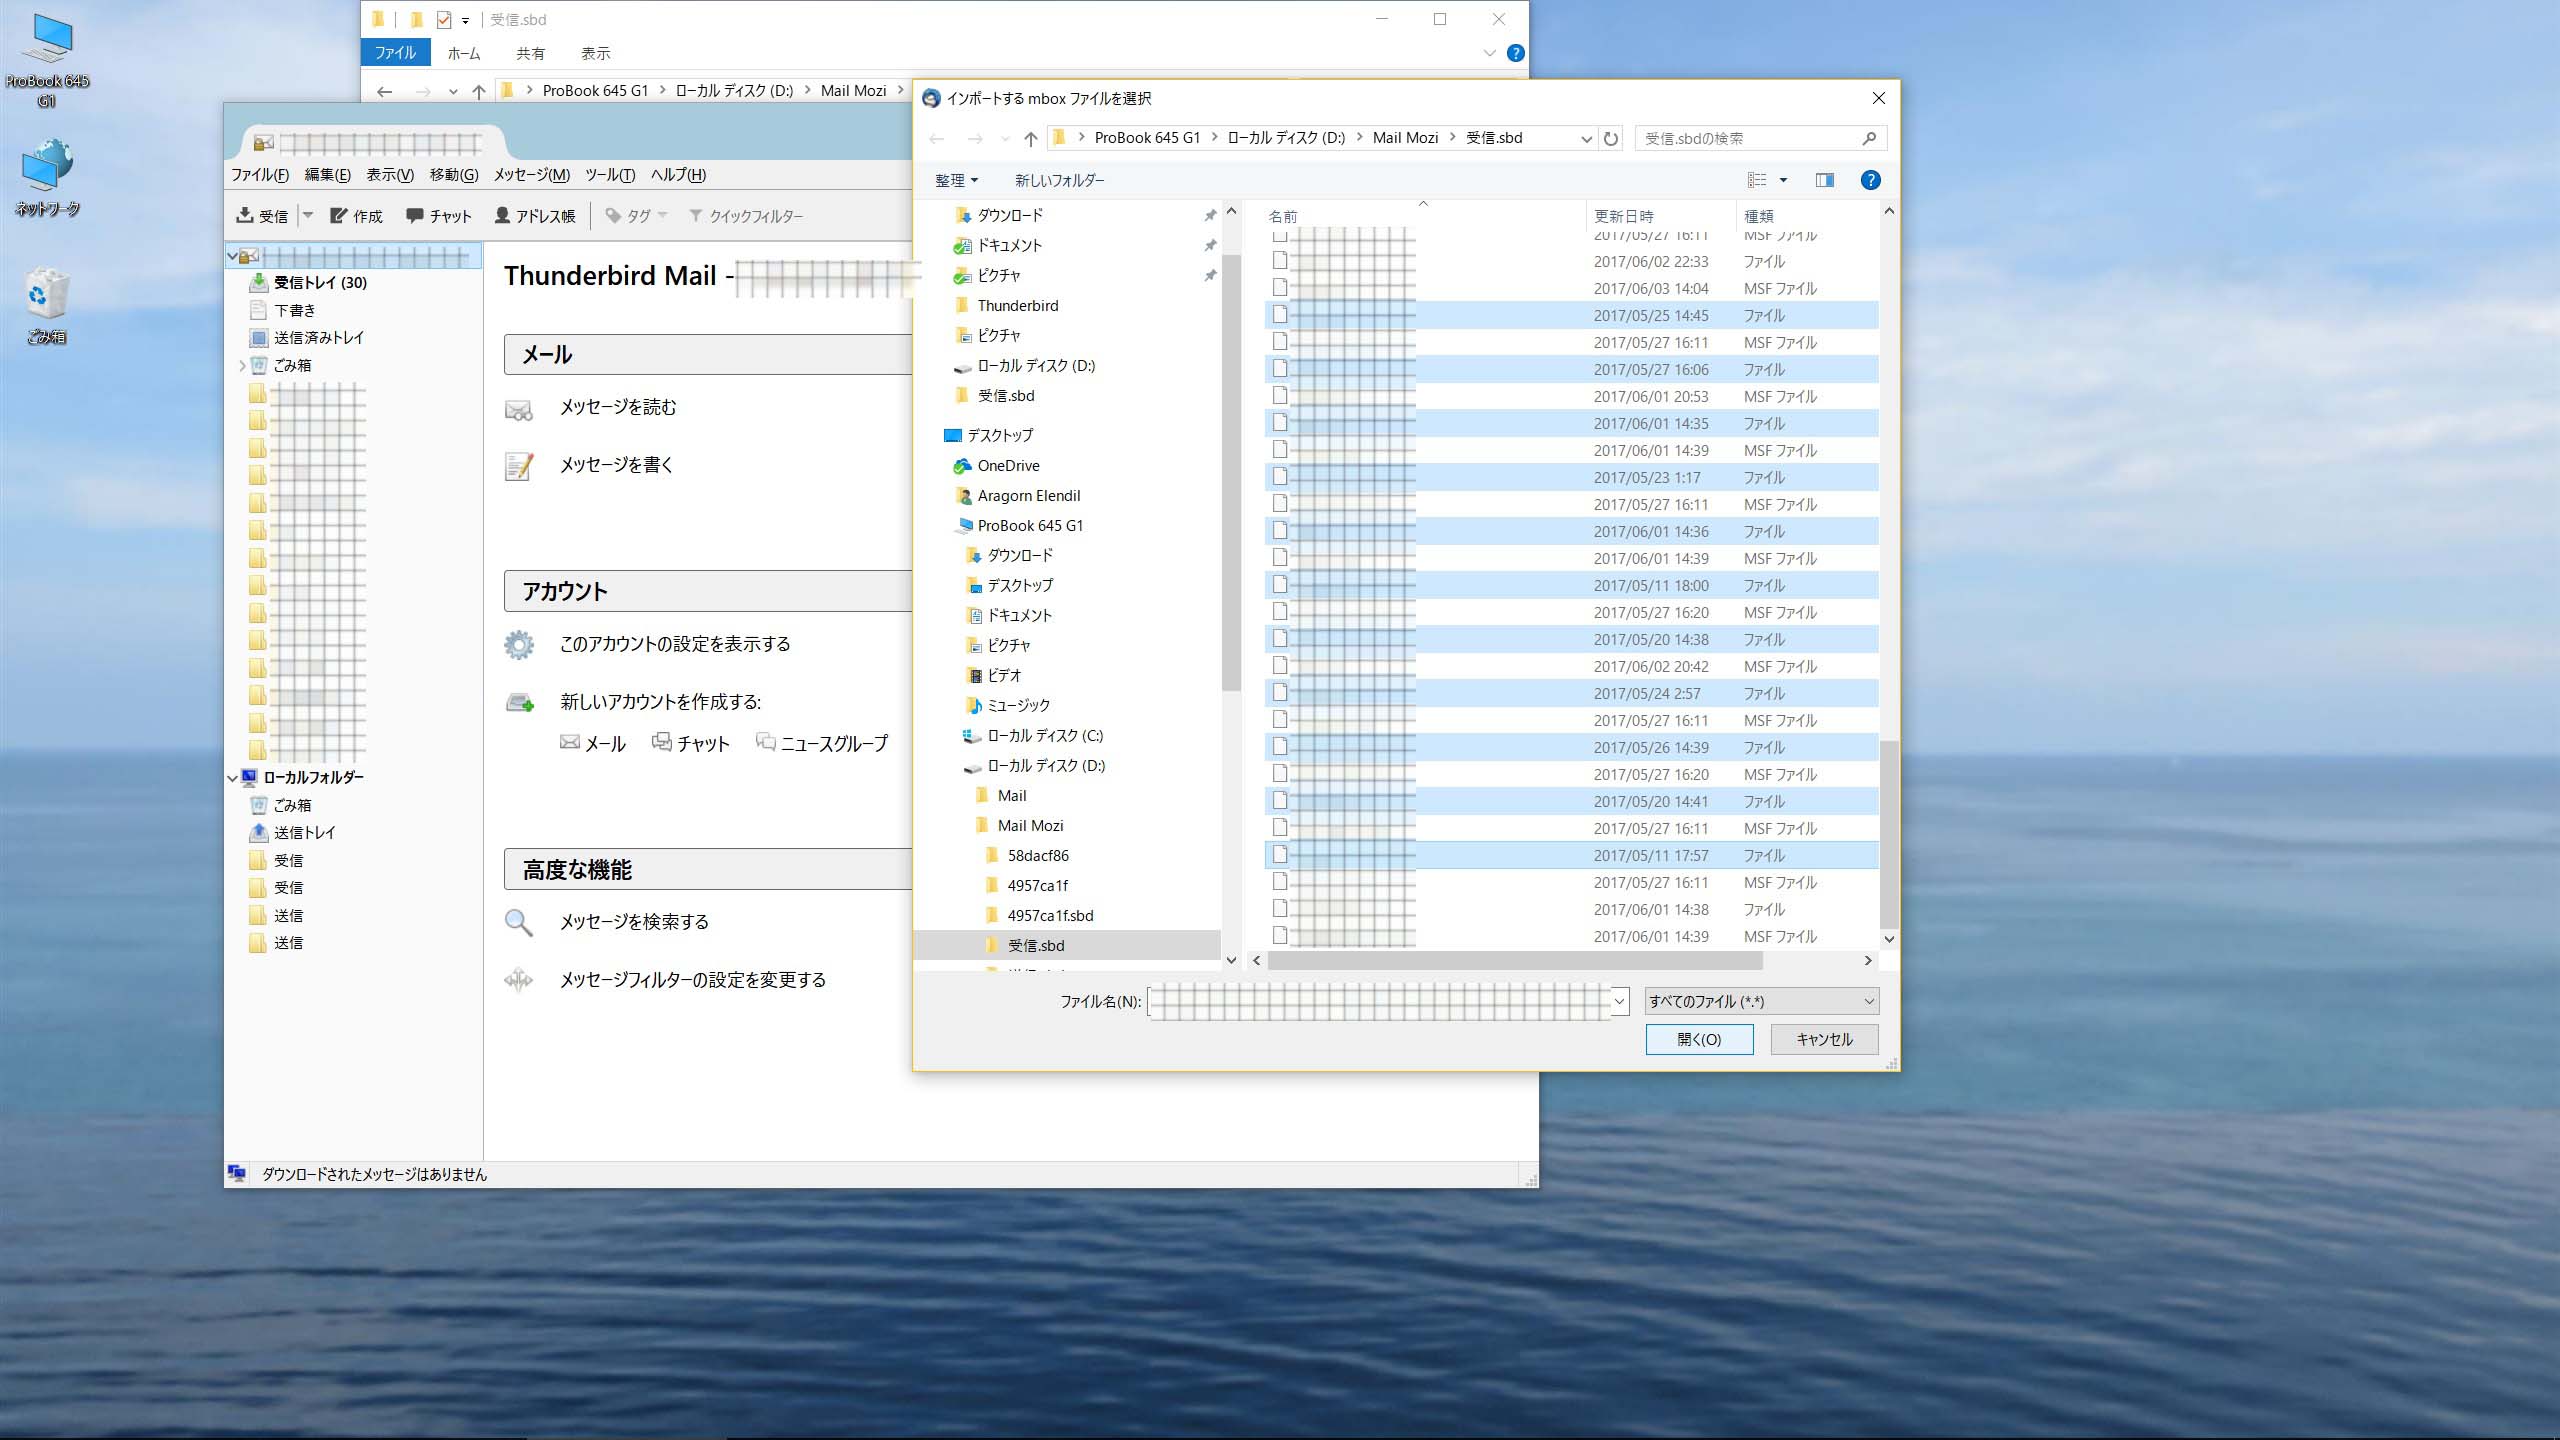
Task: Click the New Folder (新しいフォルダー) button
Action: 1059,180
